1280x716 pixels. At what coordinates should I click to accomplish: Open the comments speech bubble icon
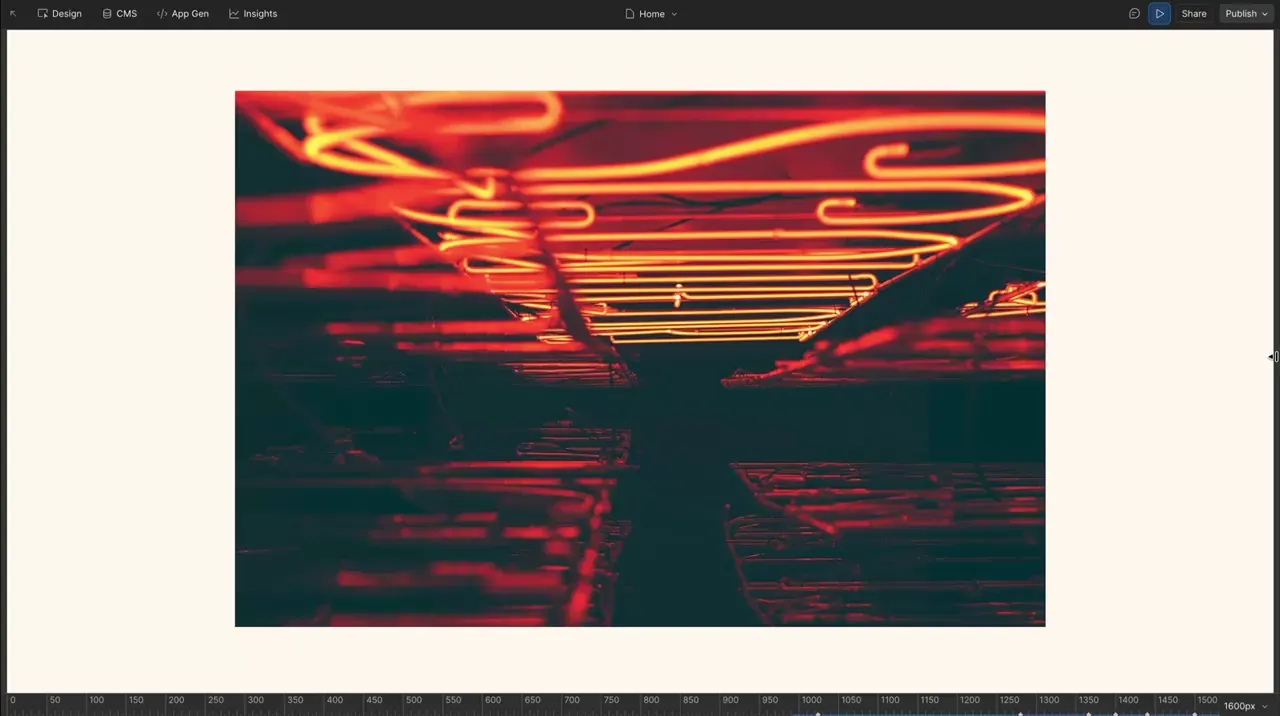1134,14
